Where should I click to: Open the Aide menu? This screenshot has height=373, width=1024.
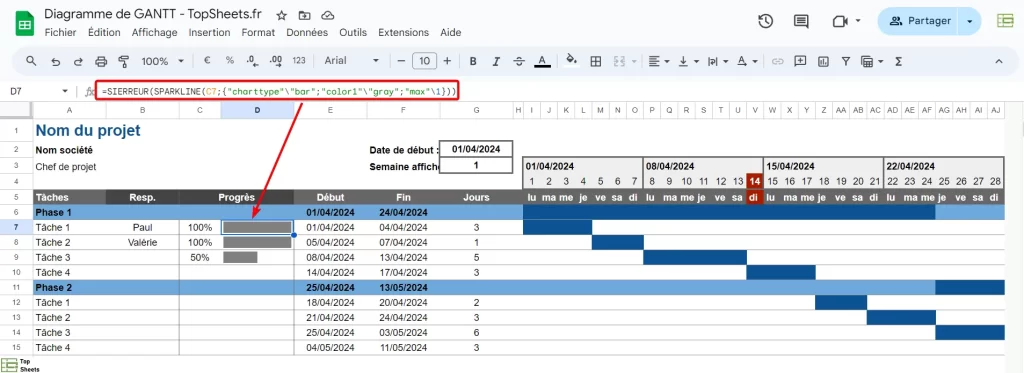tap(451, 32)
